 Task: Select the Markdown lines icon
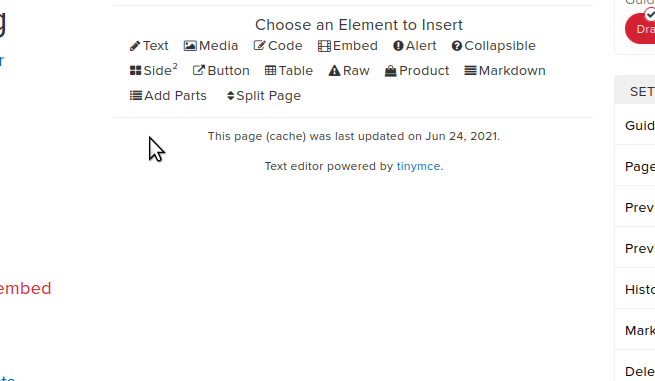[x=470, y=71]
